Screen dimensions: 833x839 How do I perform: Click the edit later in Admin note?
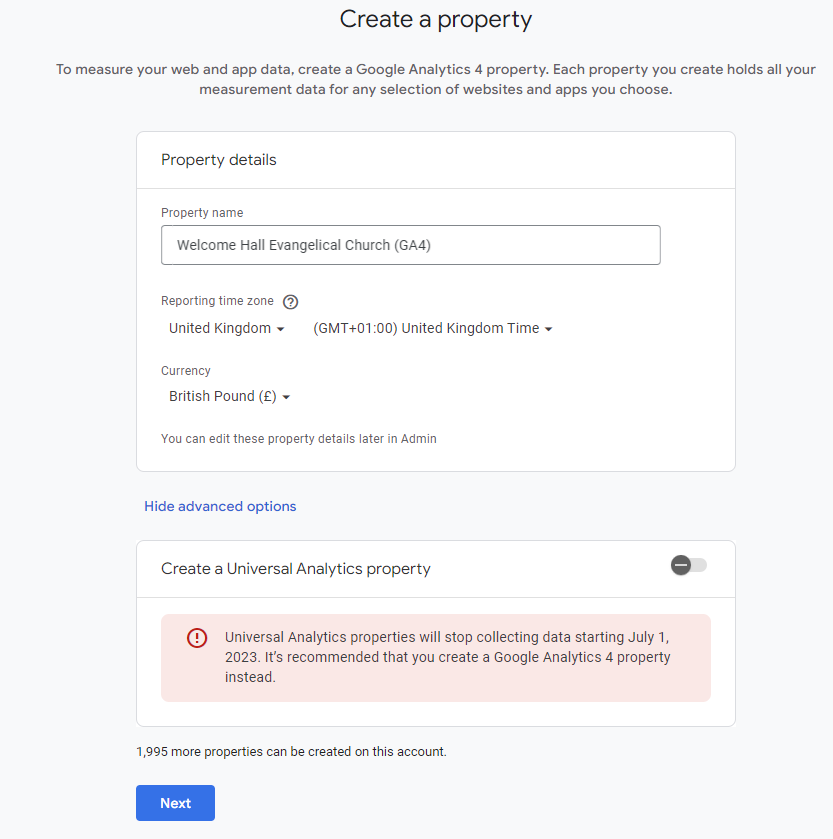(x=299, y=439)
